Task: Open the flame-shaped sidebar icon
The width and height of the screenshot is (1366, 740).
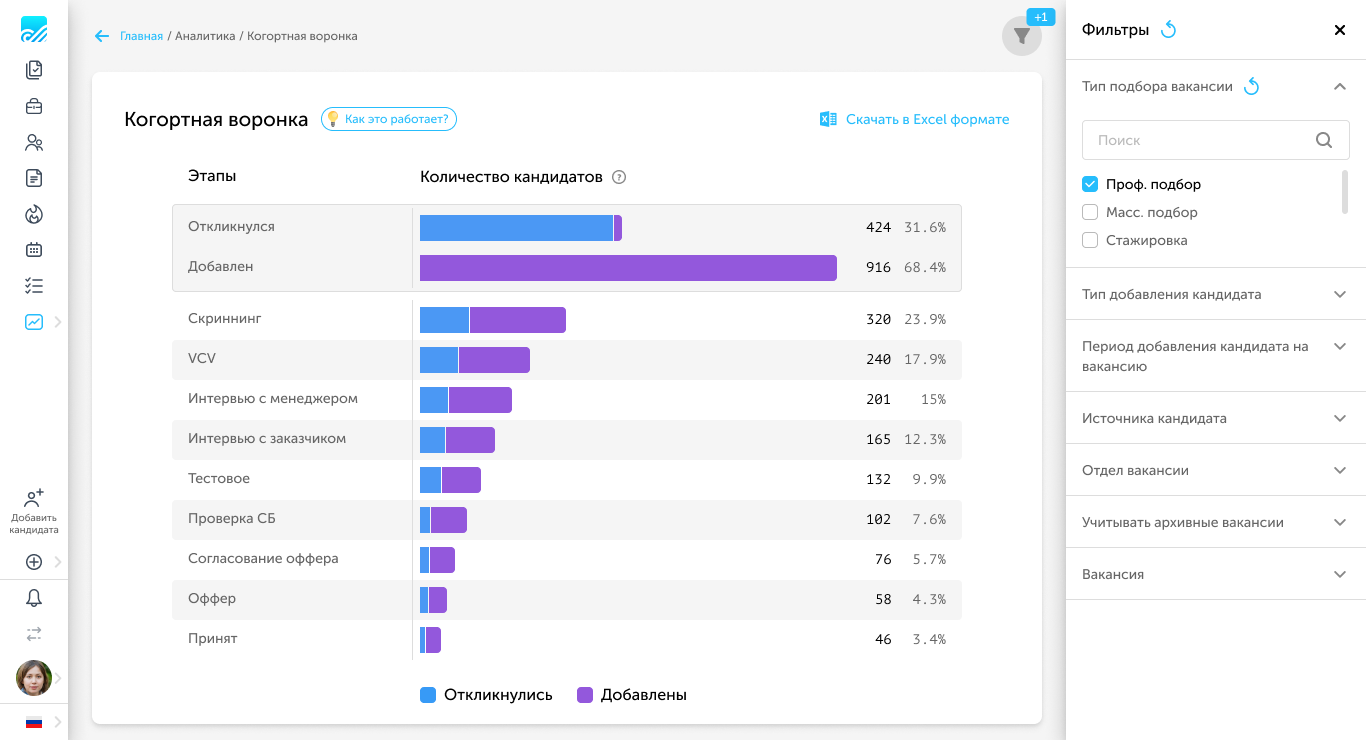Action: 34,214
